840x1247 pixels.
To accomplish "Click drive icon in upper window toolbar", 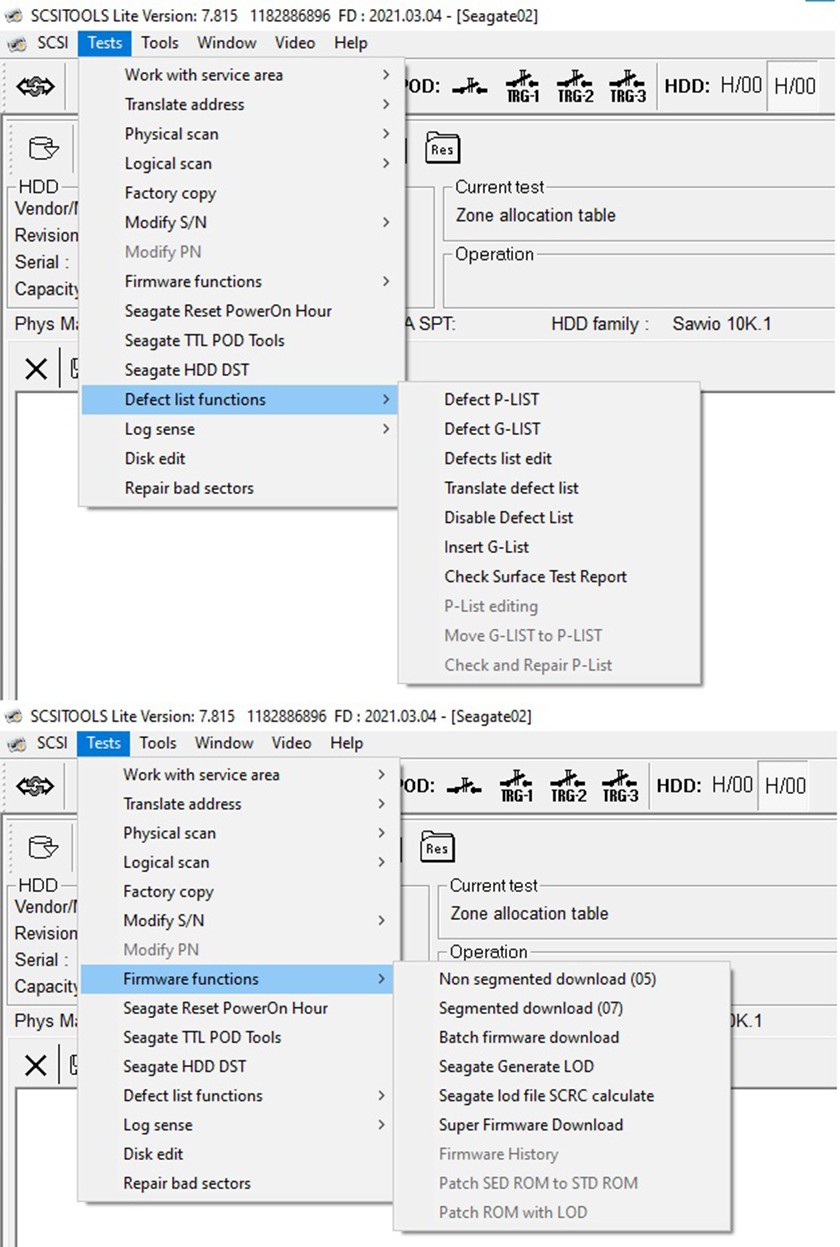I will coord(43,149).
